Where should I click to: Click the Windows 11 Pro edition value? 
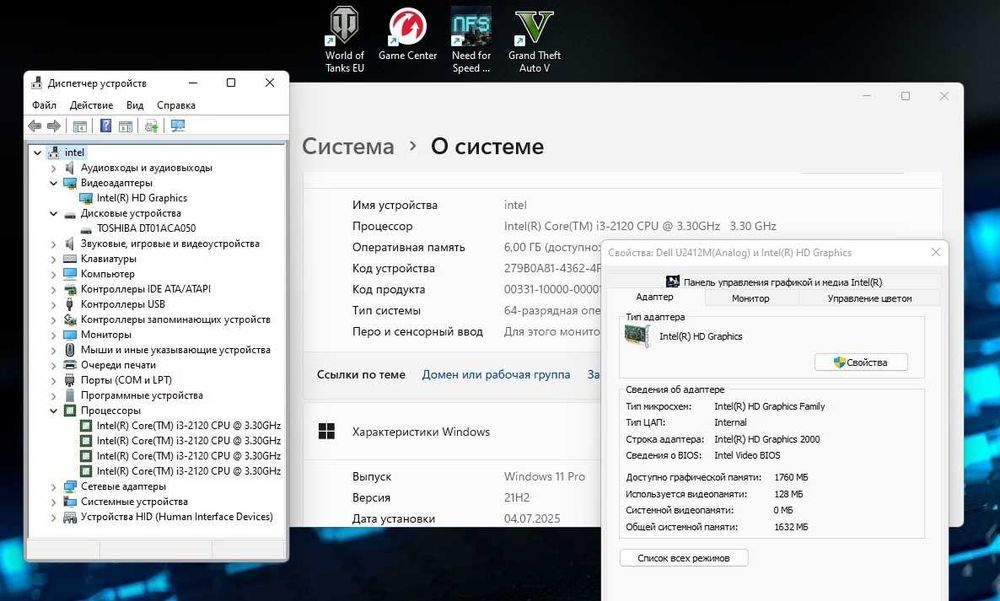(544, 477)
